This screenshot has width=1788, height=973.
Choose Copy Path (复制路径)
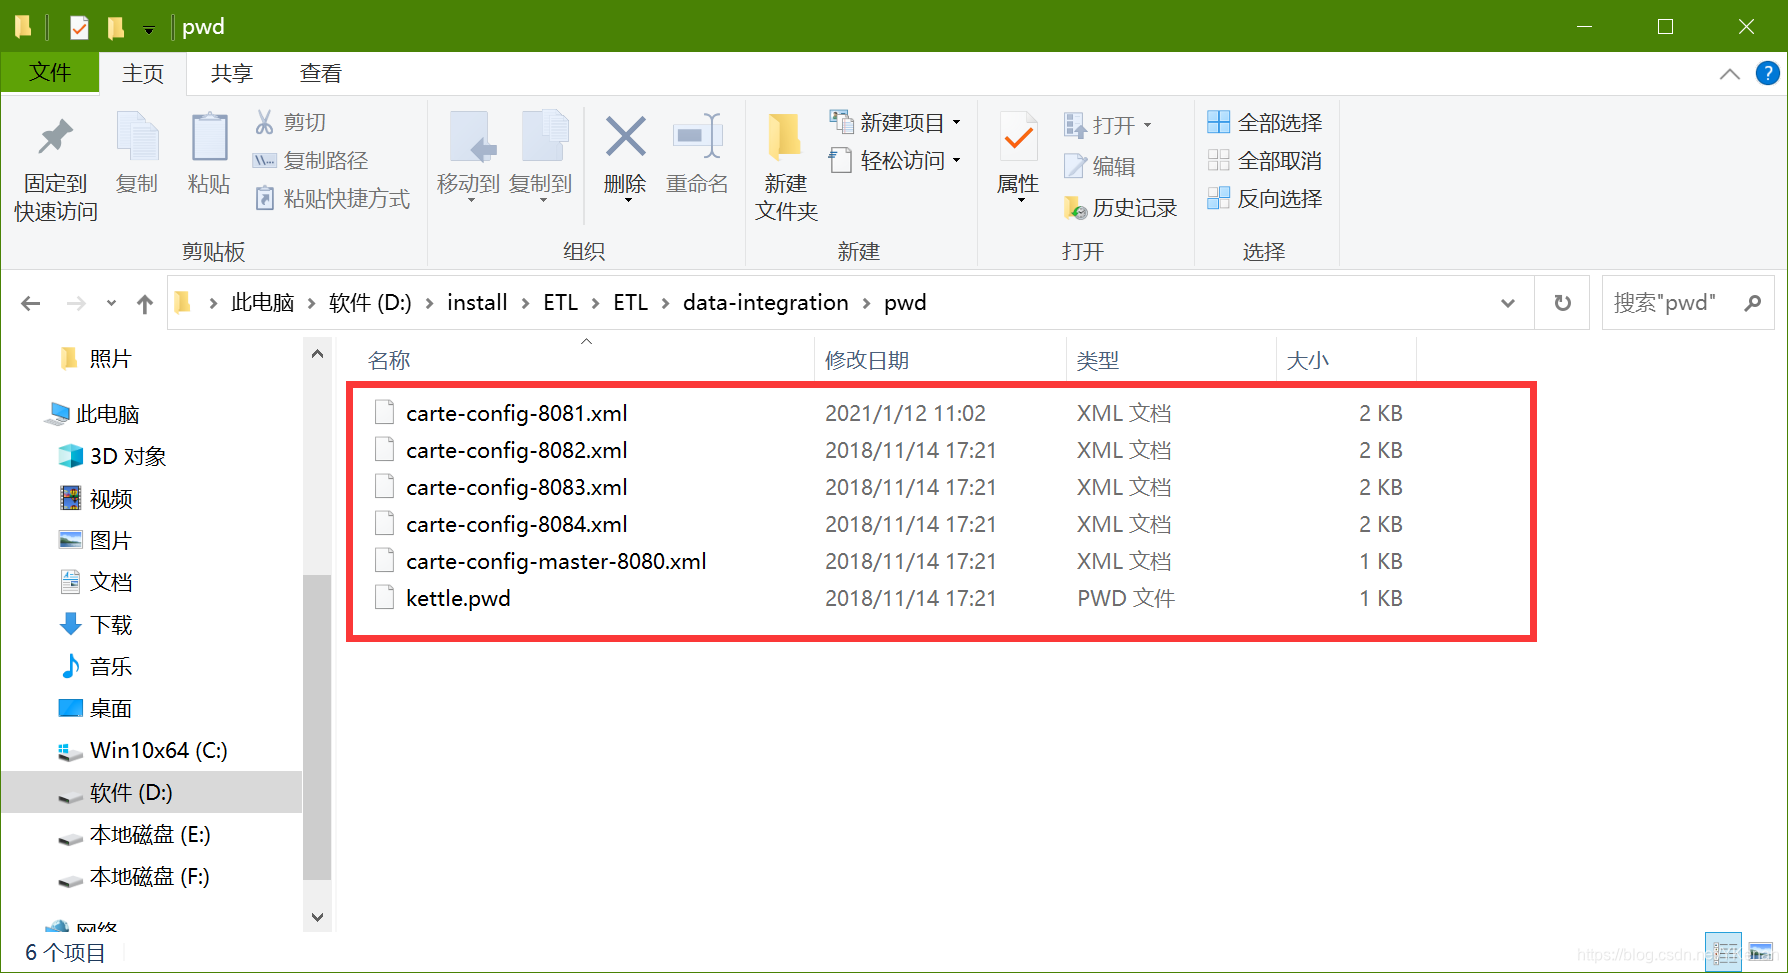310,160
